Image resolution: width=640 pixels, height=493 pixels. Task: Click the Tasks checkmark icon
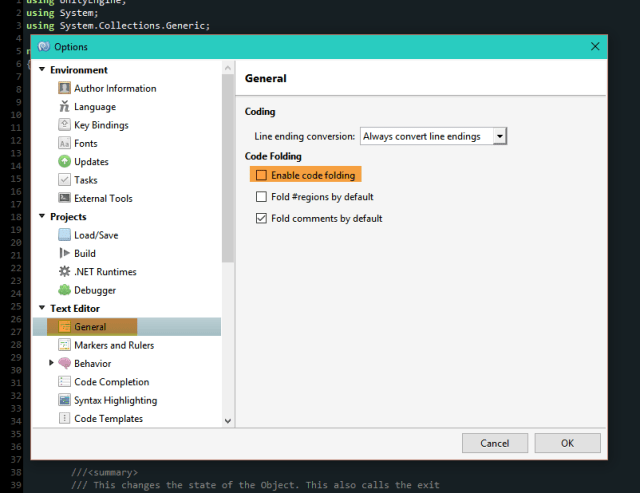[x=64, y=180]
